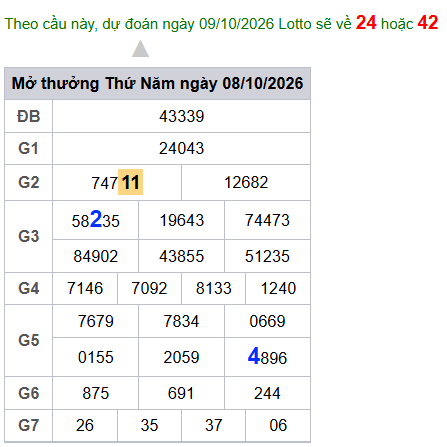
Task: Click G5 number 4896 with blue 4
Action: [267, 357]
